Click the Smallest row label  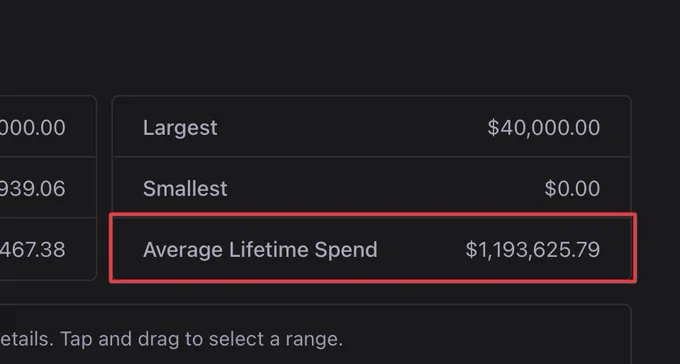click(x=185, y=189)
